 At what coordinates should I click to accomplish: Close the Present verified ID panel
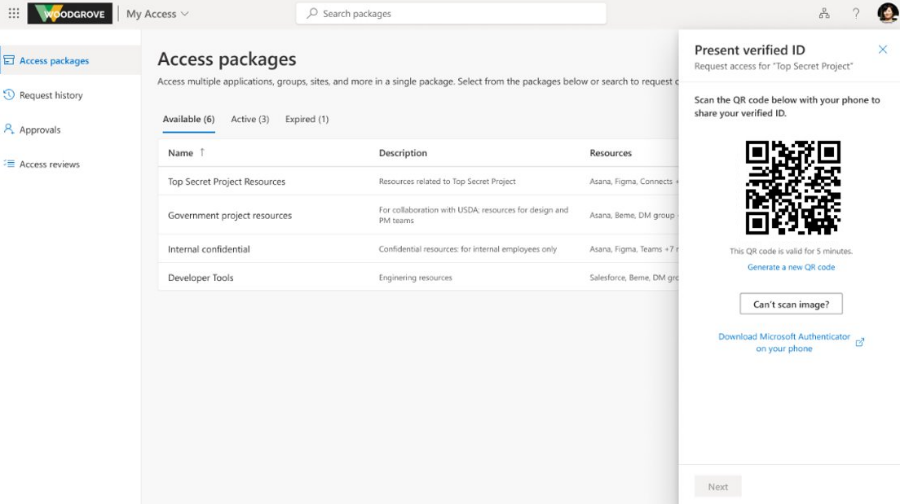[882, 49]
